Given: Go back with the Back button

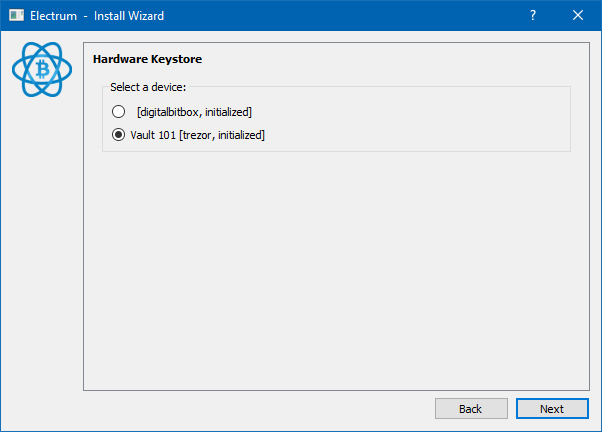Looking at the screenshot, I should [x=471, y=409].
